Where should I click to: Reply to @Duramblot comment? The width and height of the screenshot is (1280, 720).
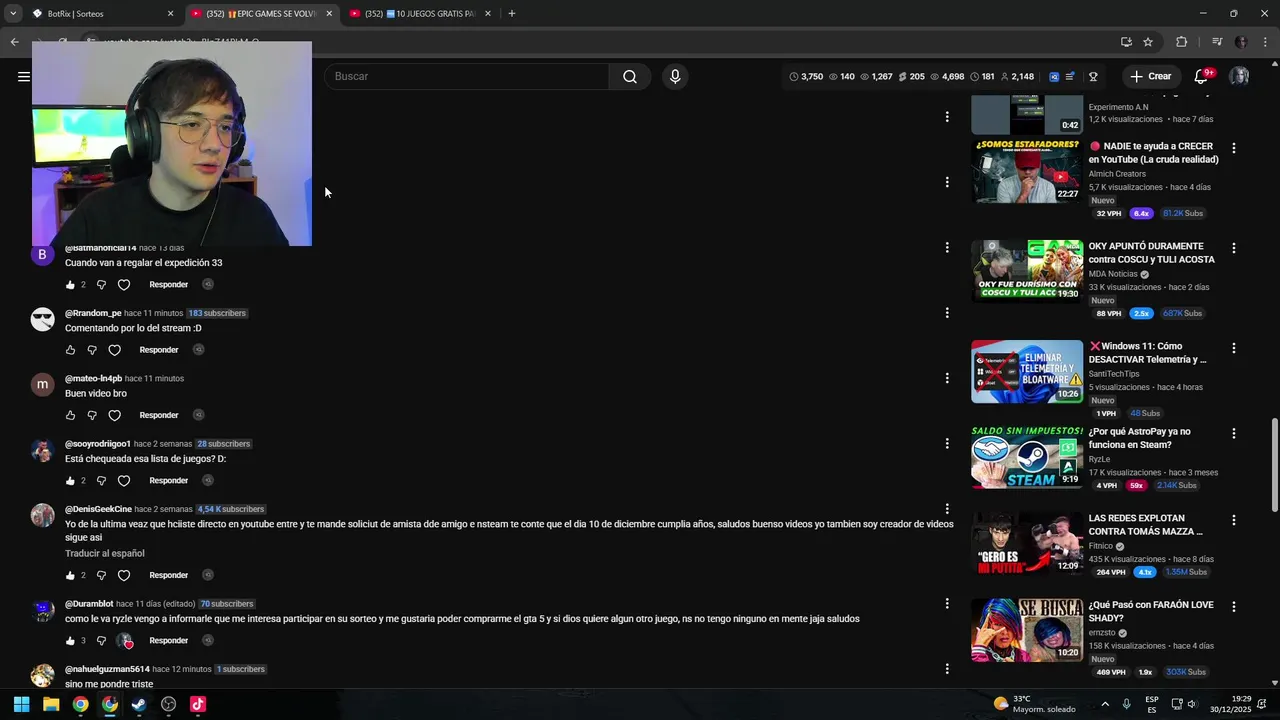pyautogui.click(x=168, y=641)
